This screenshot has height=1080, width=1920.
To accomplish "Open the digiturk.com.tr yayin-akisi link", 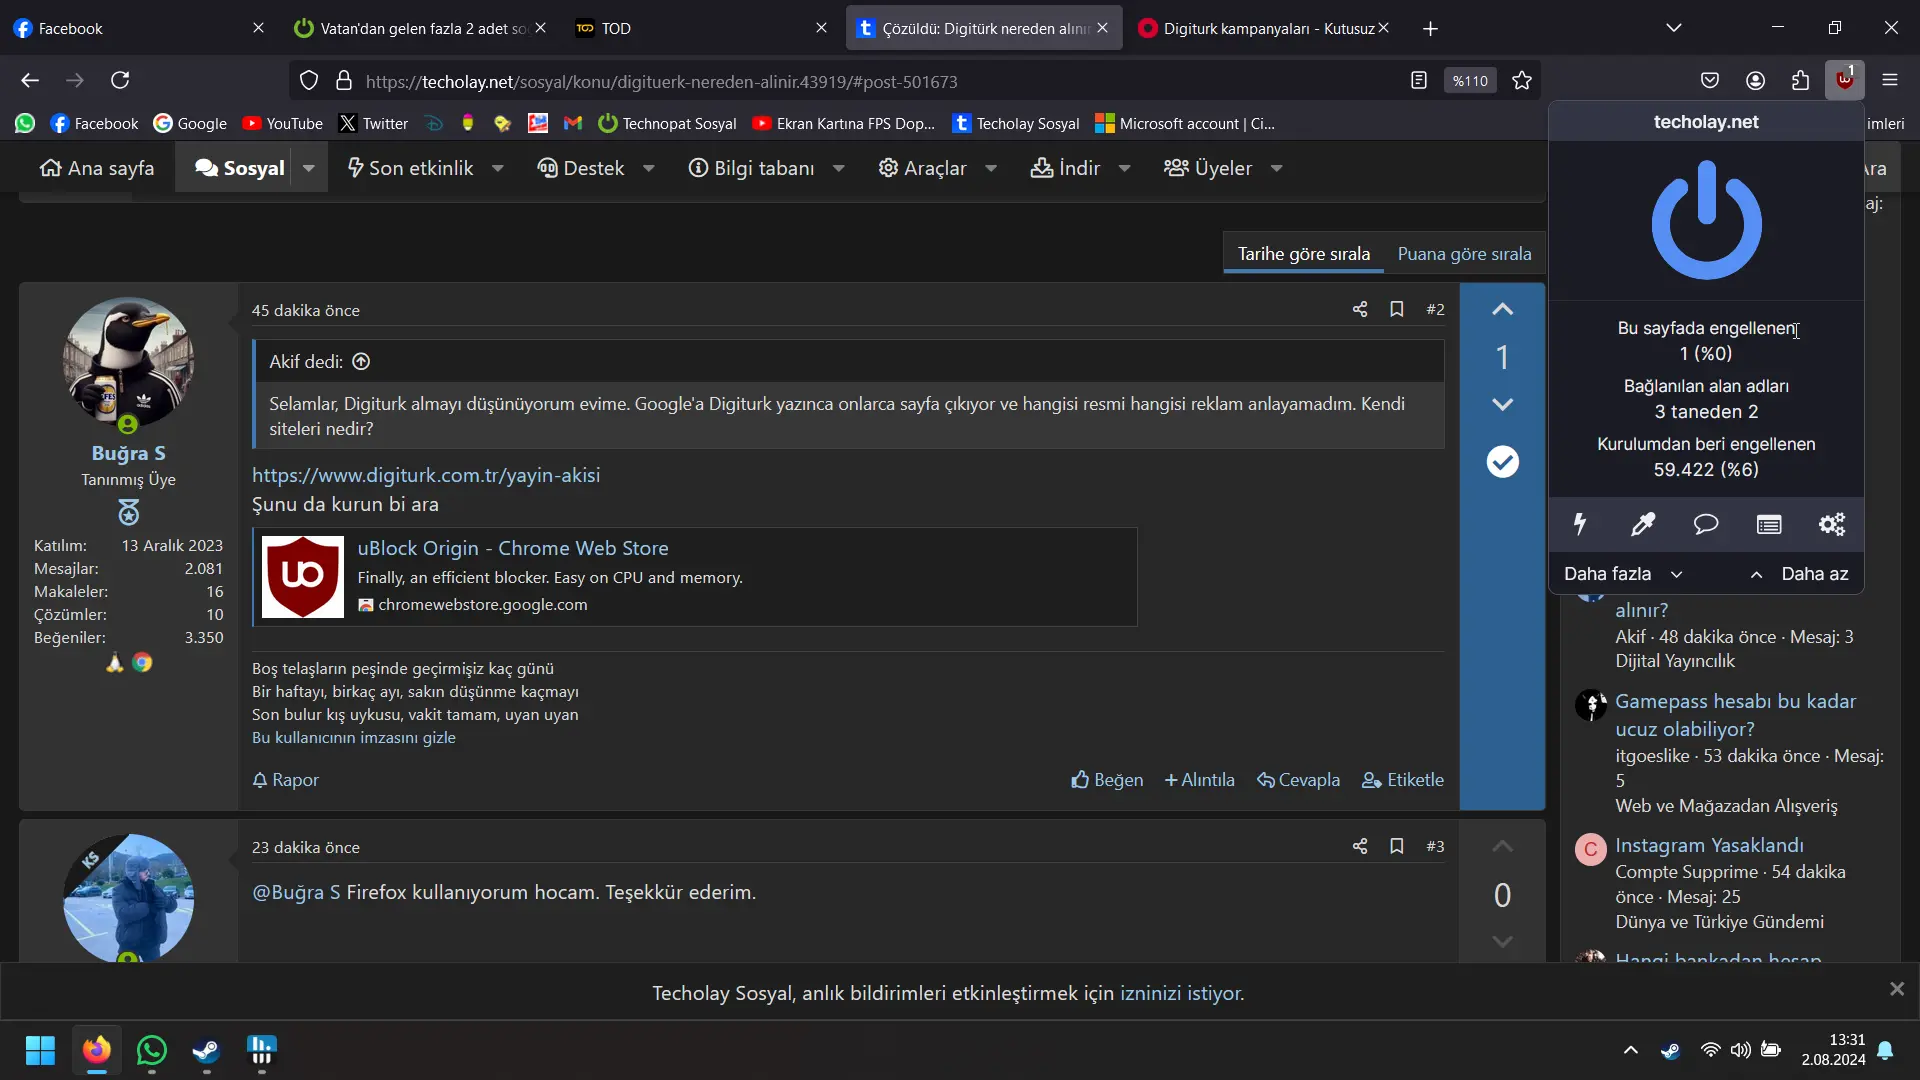I will pyautogui.click(x=426, y=475).
